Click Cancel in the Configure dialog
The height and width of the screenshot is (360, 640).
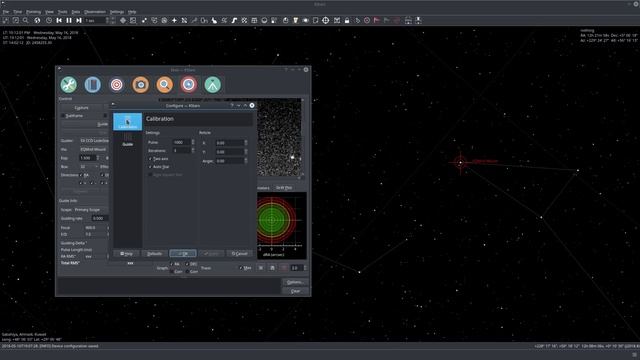pyautogui.click(x=240, y=253)
